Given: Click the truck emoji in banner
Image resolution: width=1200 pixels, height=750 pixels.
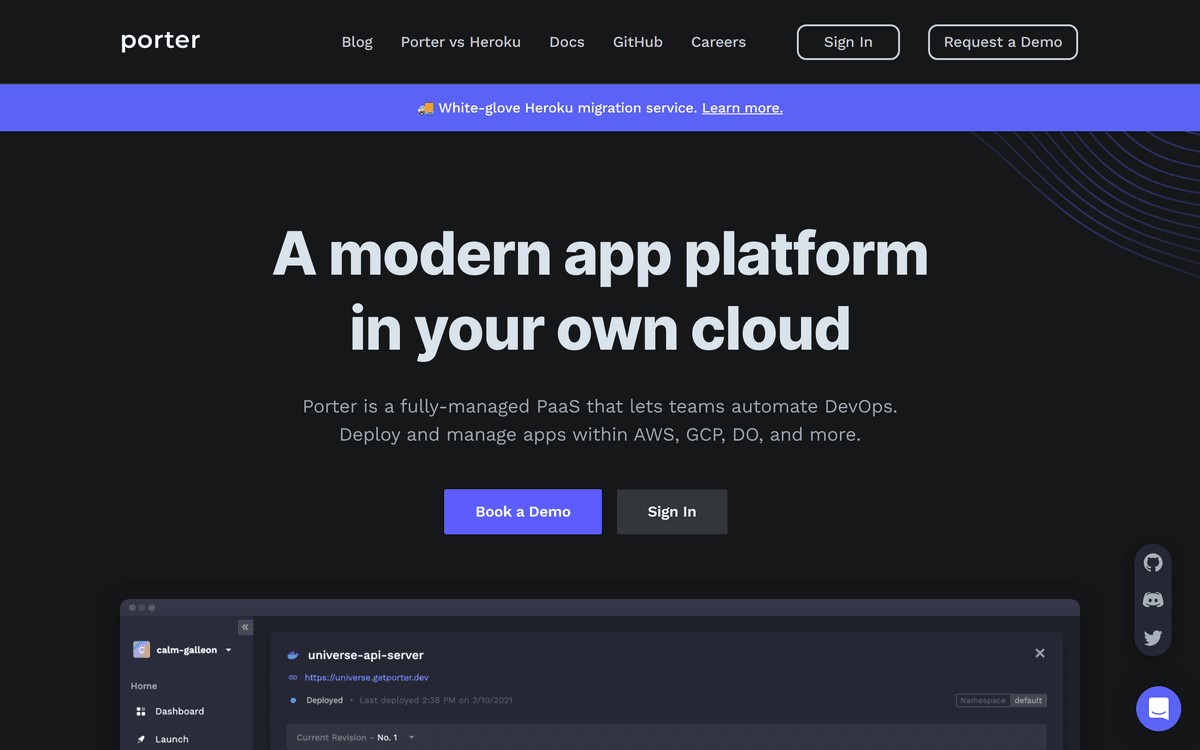Looking at the screenshot, I should pos(425,107).
